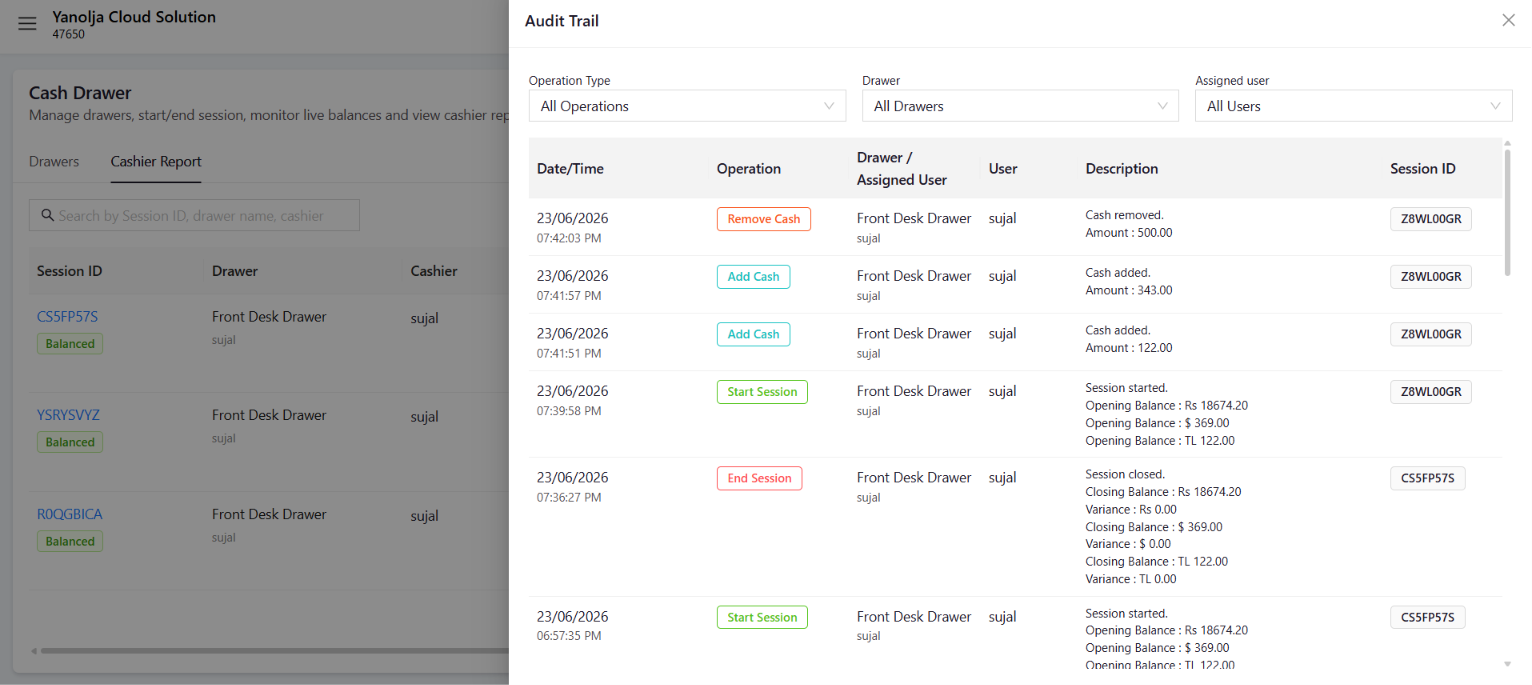The height and width of the screenshot is (685, 1532).
Task: Click the property ID 47650 text
Action: pyautogui.click(x=68, y=34)
